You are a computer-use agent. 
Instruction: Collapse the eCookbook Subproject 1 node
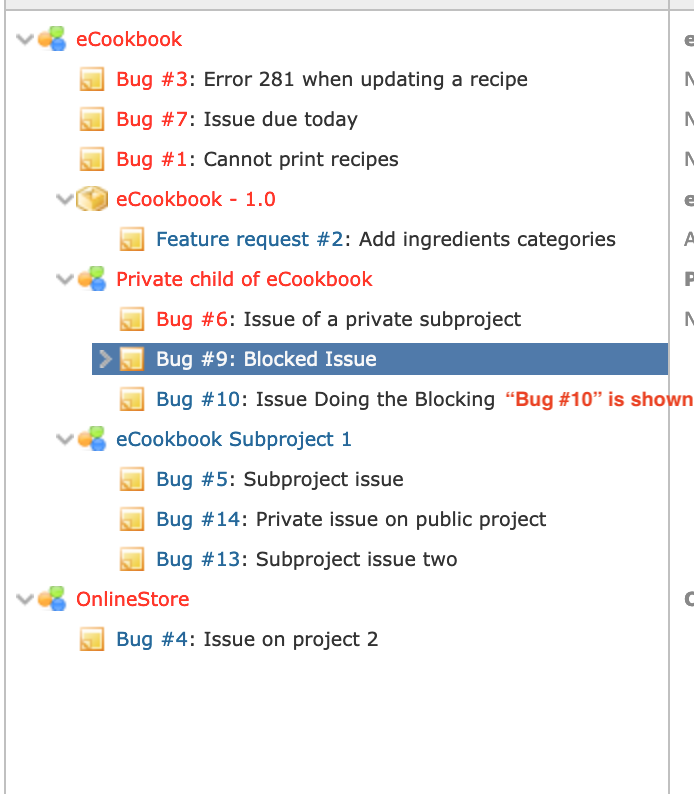click(65, 439)
